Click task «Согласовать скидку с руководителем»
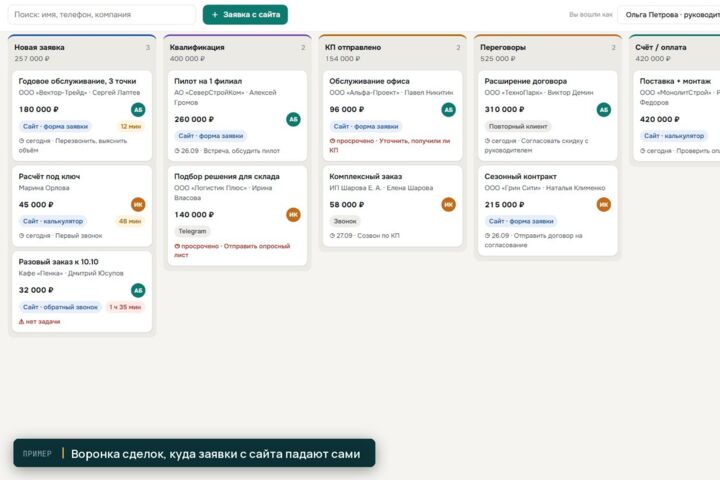Image resolution: width=720 pixels, height=480 pixels. click(x=536, y=145)
